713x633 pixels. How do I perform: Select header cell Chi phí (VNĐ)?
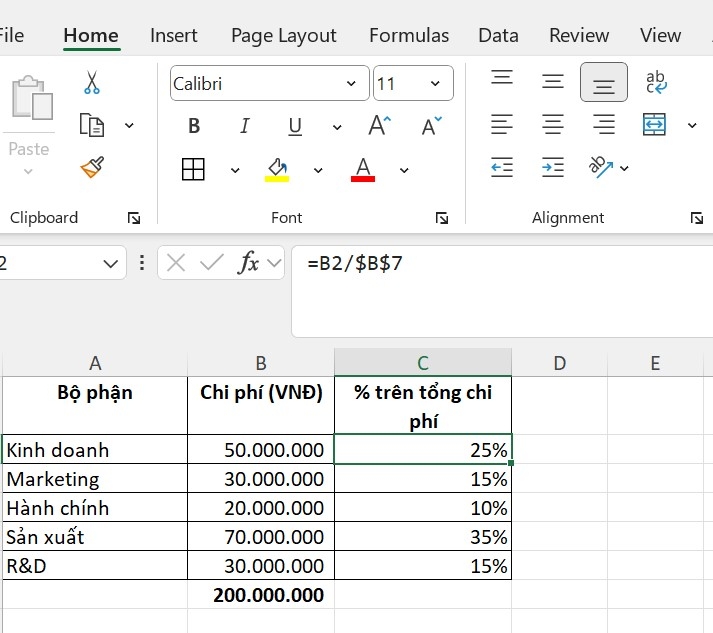(x=261, y=406)
